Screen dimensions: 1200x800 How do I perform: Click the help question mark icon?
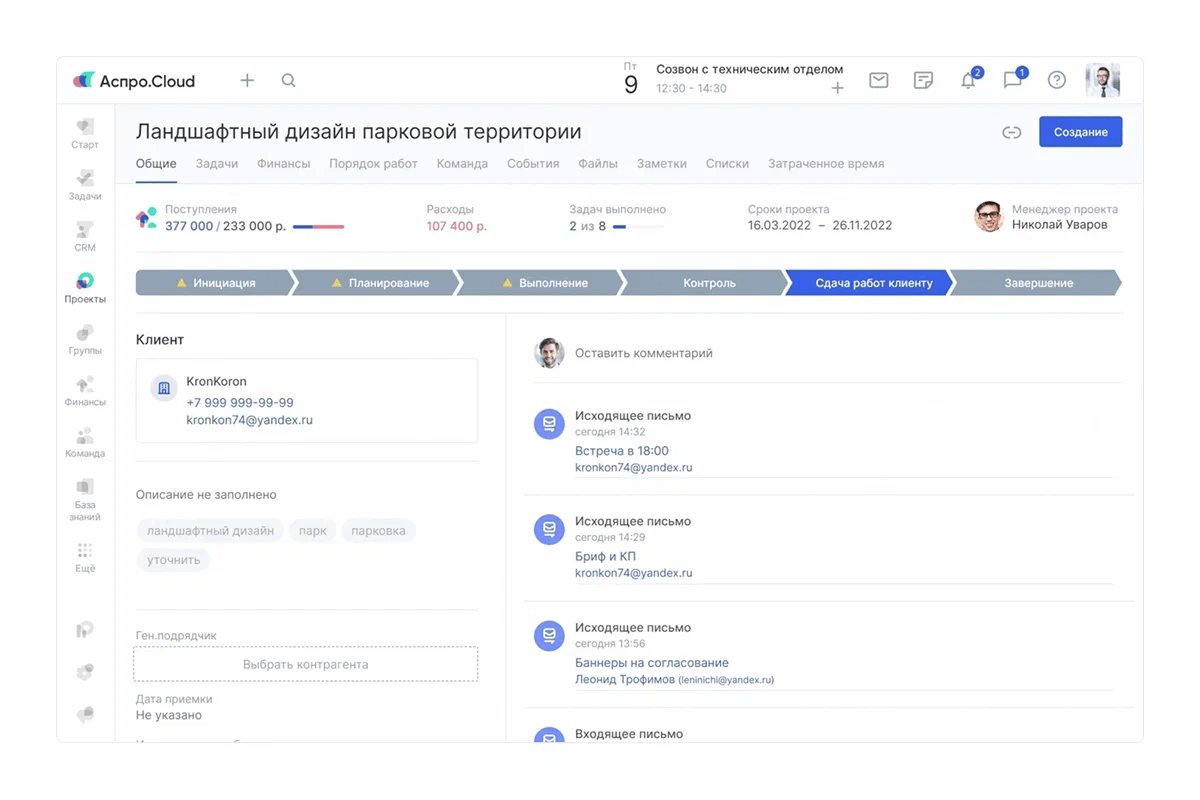click(x=1056, y=81)
